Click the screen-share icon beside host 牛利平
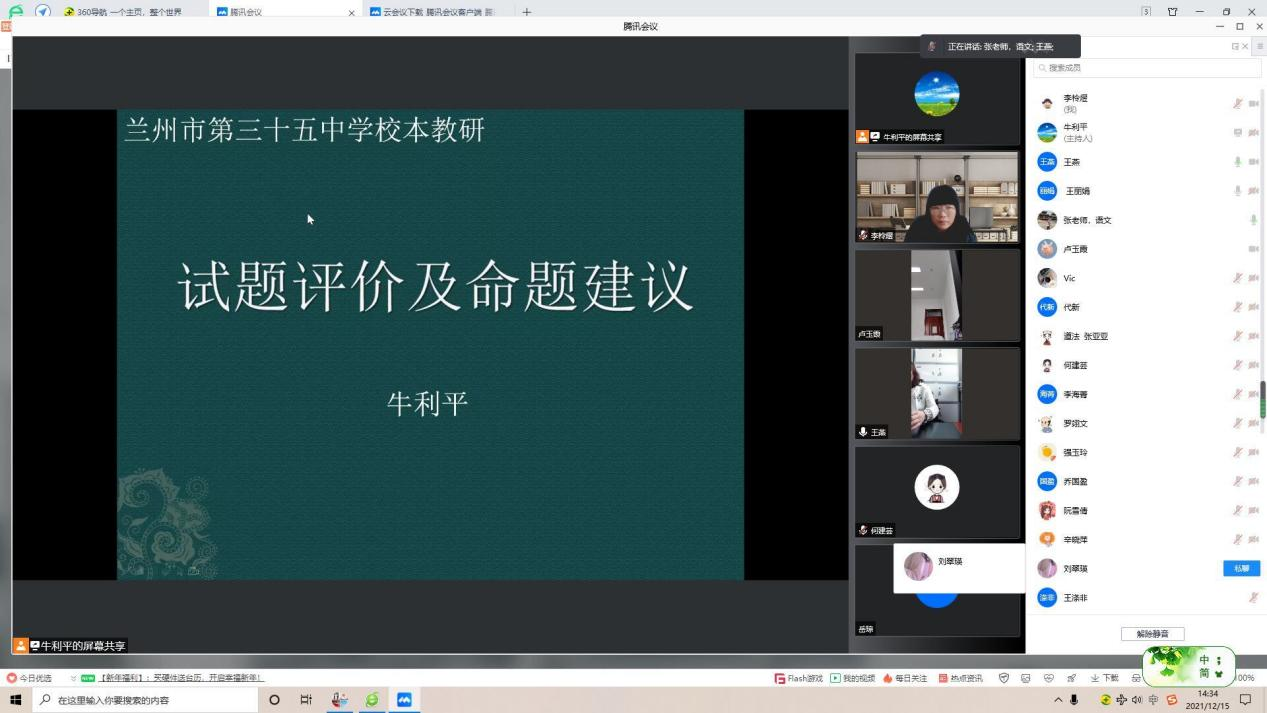Viewport: 1267px width, 713px height. click(1238, 132)
